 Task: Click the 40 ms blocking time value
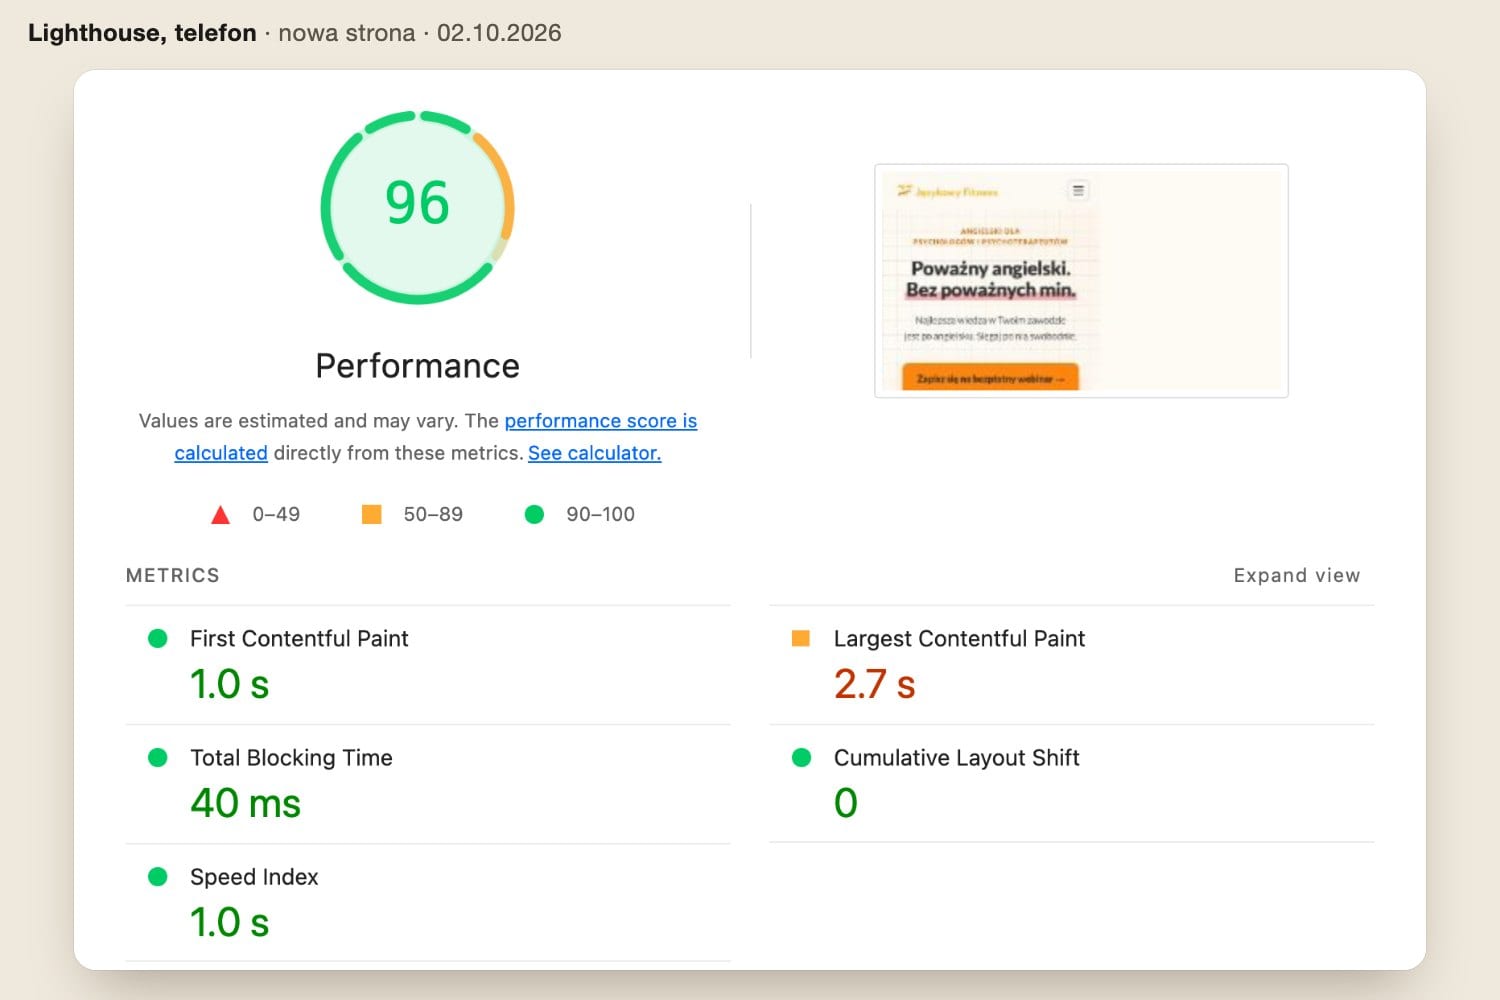point(245,803)
